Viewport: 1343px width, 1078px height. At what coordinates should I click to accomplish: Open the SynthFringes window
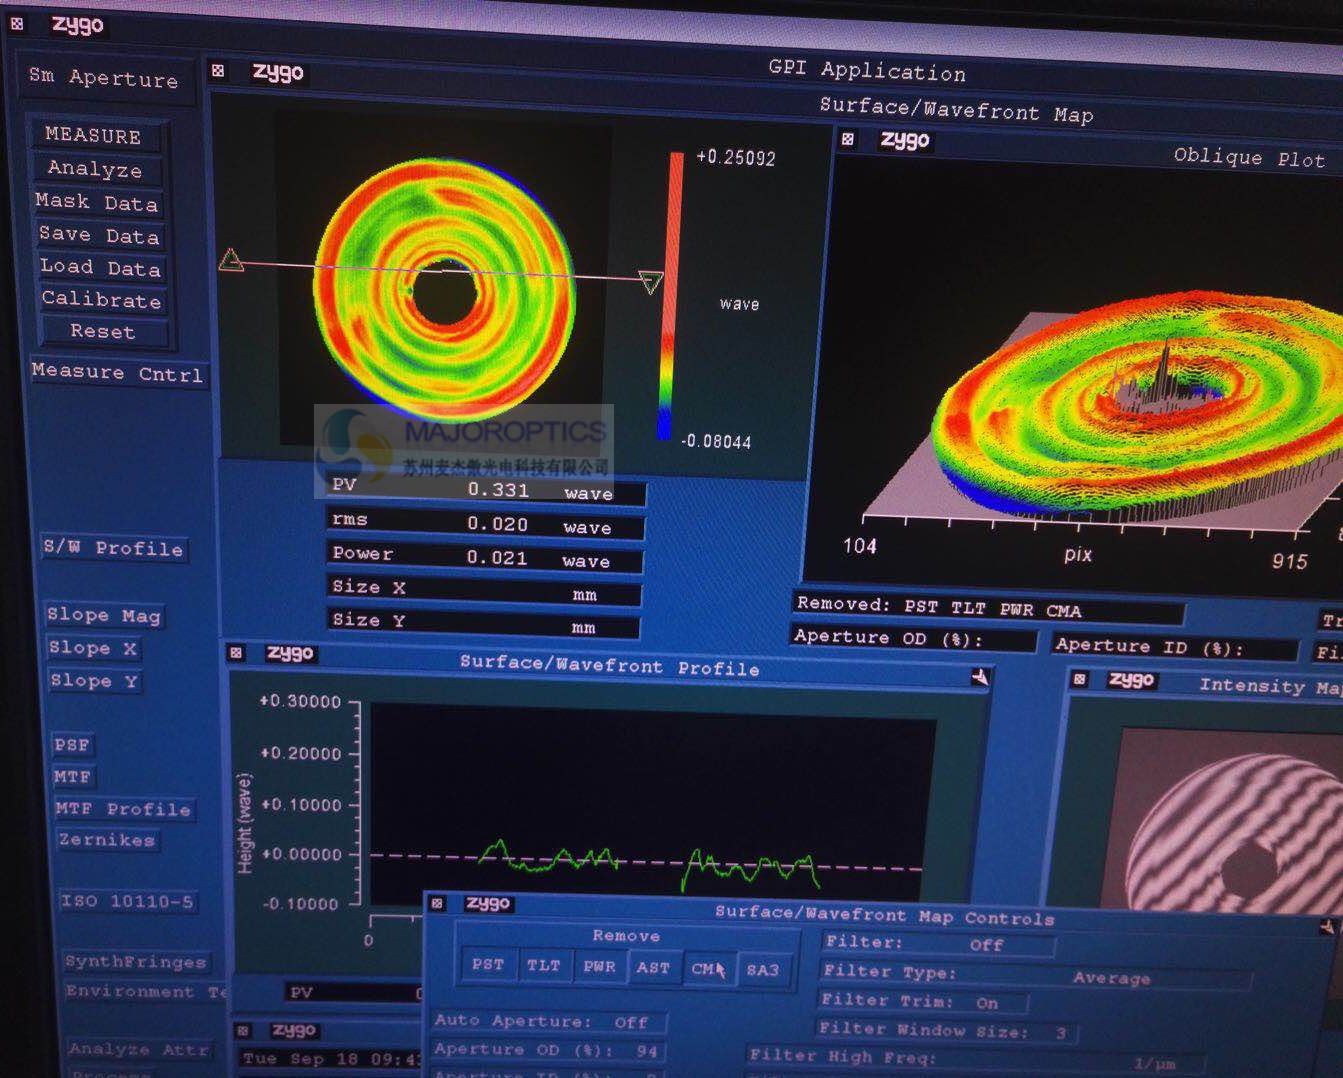click(136, 962)
